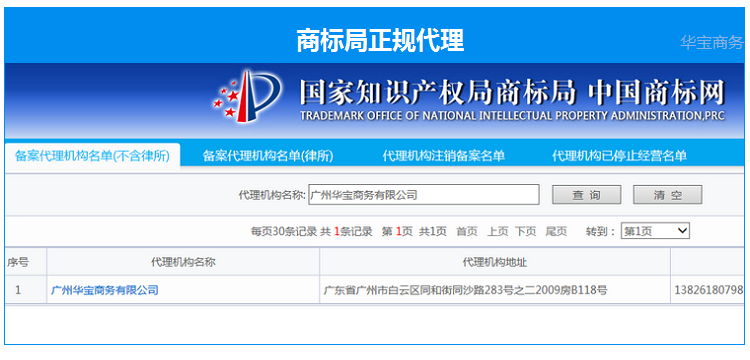This screenshot has height=360, width=750.
Task: Click the Trademark Office emblem logo
Action: 247,97
